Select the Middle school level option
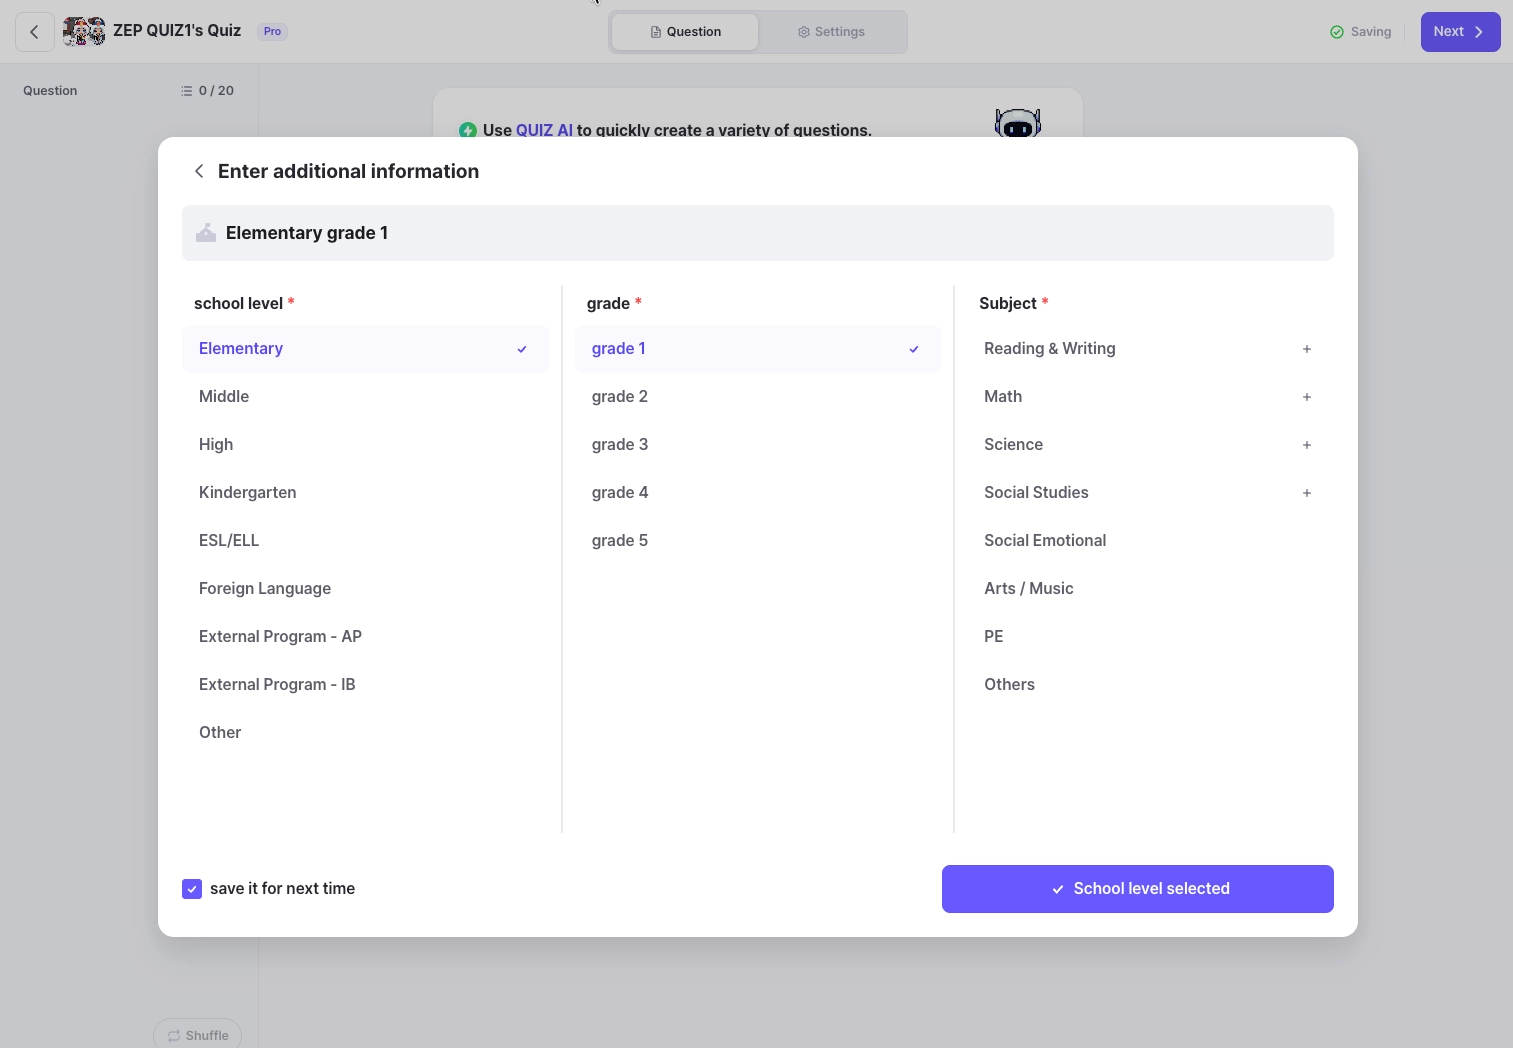The height and width of the screenshot is (1048, 1513). 224,397
